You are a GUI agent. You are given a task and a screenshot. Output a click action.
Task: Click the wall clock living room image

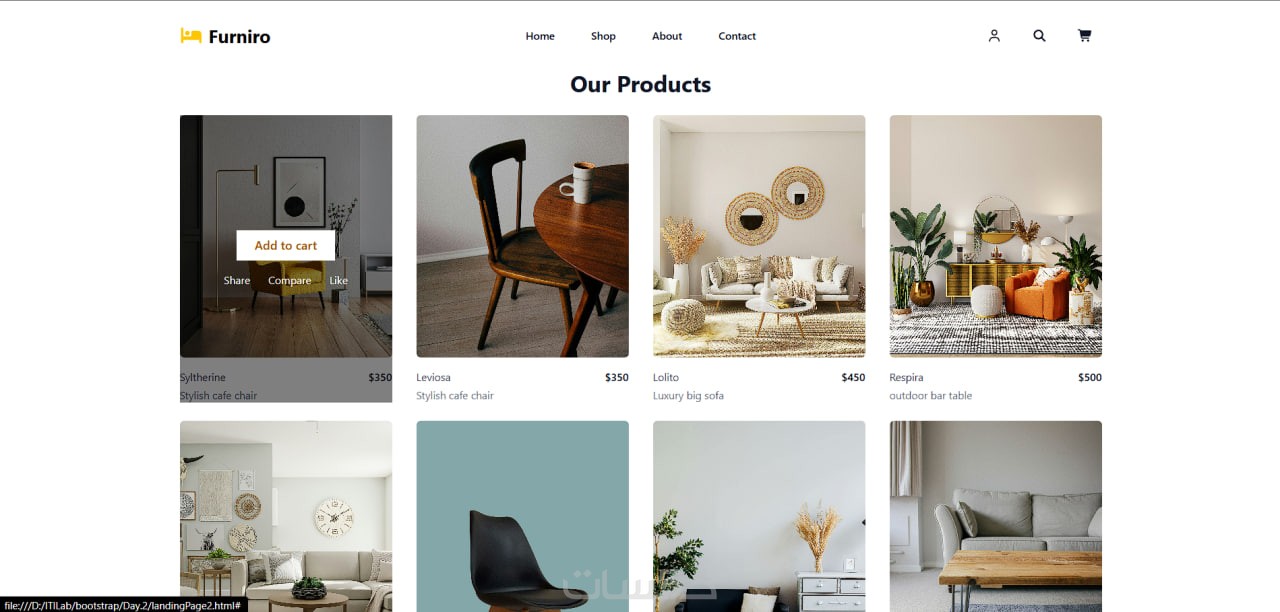[x=286, y=516]
